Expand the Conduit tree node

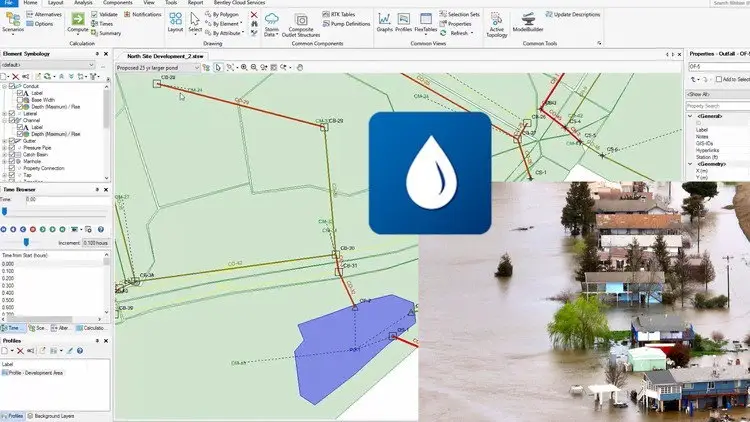[5, 86]
